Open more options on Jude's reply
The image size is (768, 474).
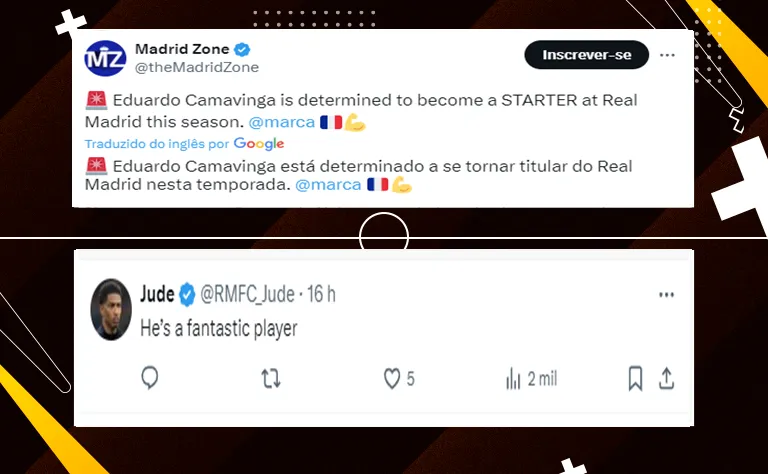(666, 295)
